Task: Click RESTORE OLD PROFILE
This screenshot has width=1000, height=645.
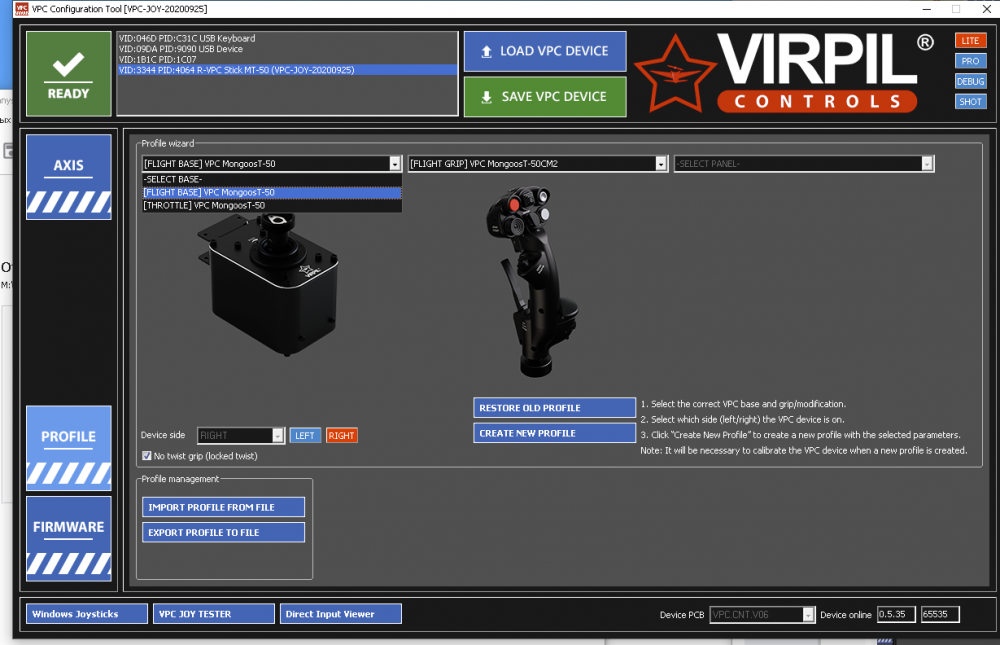Action: click(x=554, y=408)
